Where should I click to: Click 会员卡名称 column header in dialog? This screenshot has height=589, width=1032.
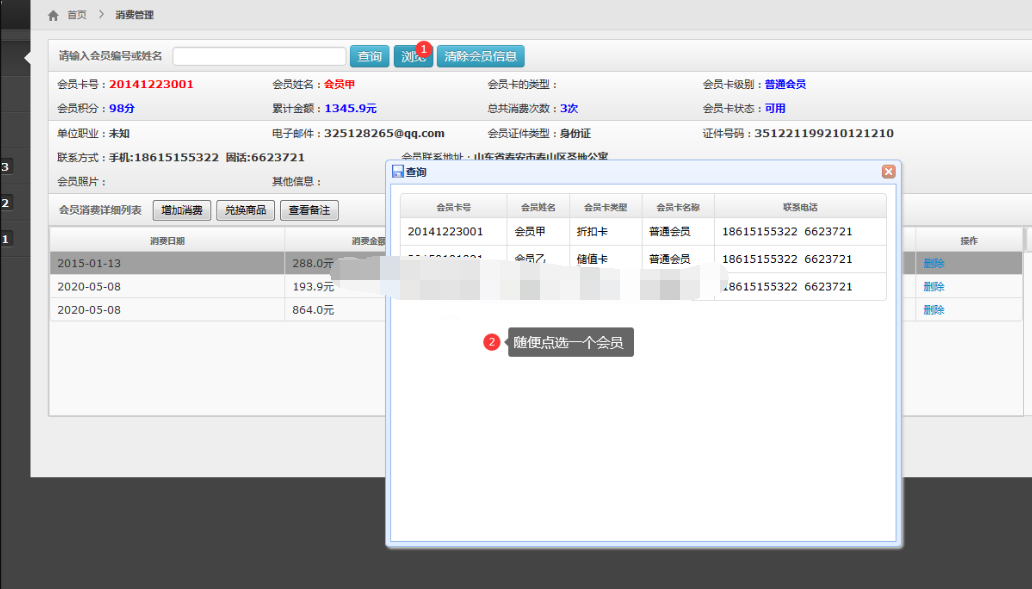(678, 207)
